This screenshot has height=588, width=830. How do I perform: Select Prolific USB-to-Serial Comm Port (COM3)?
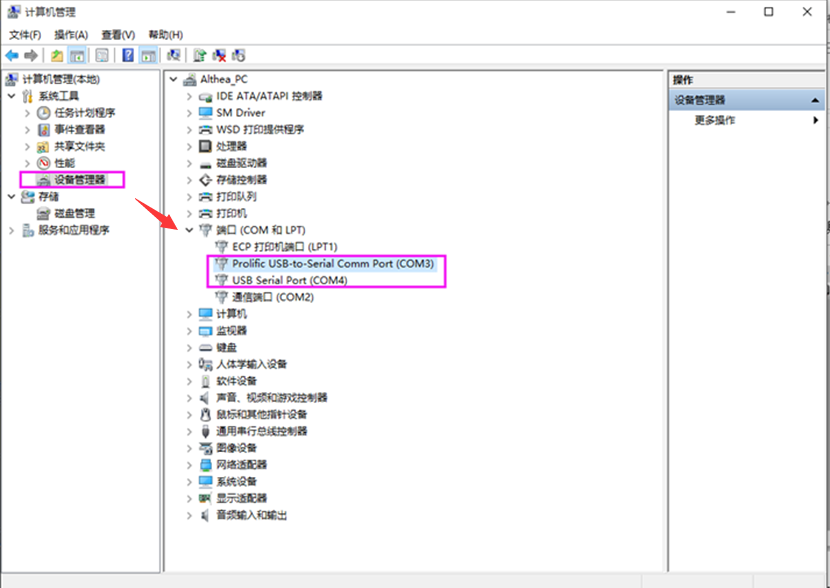[333, 264]
